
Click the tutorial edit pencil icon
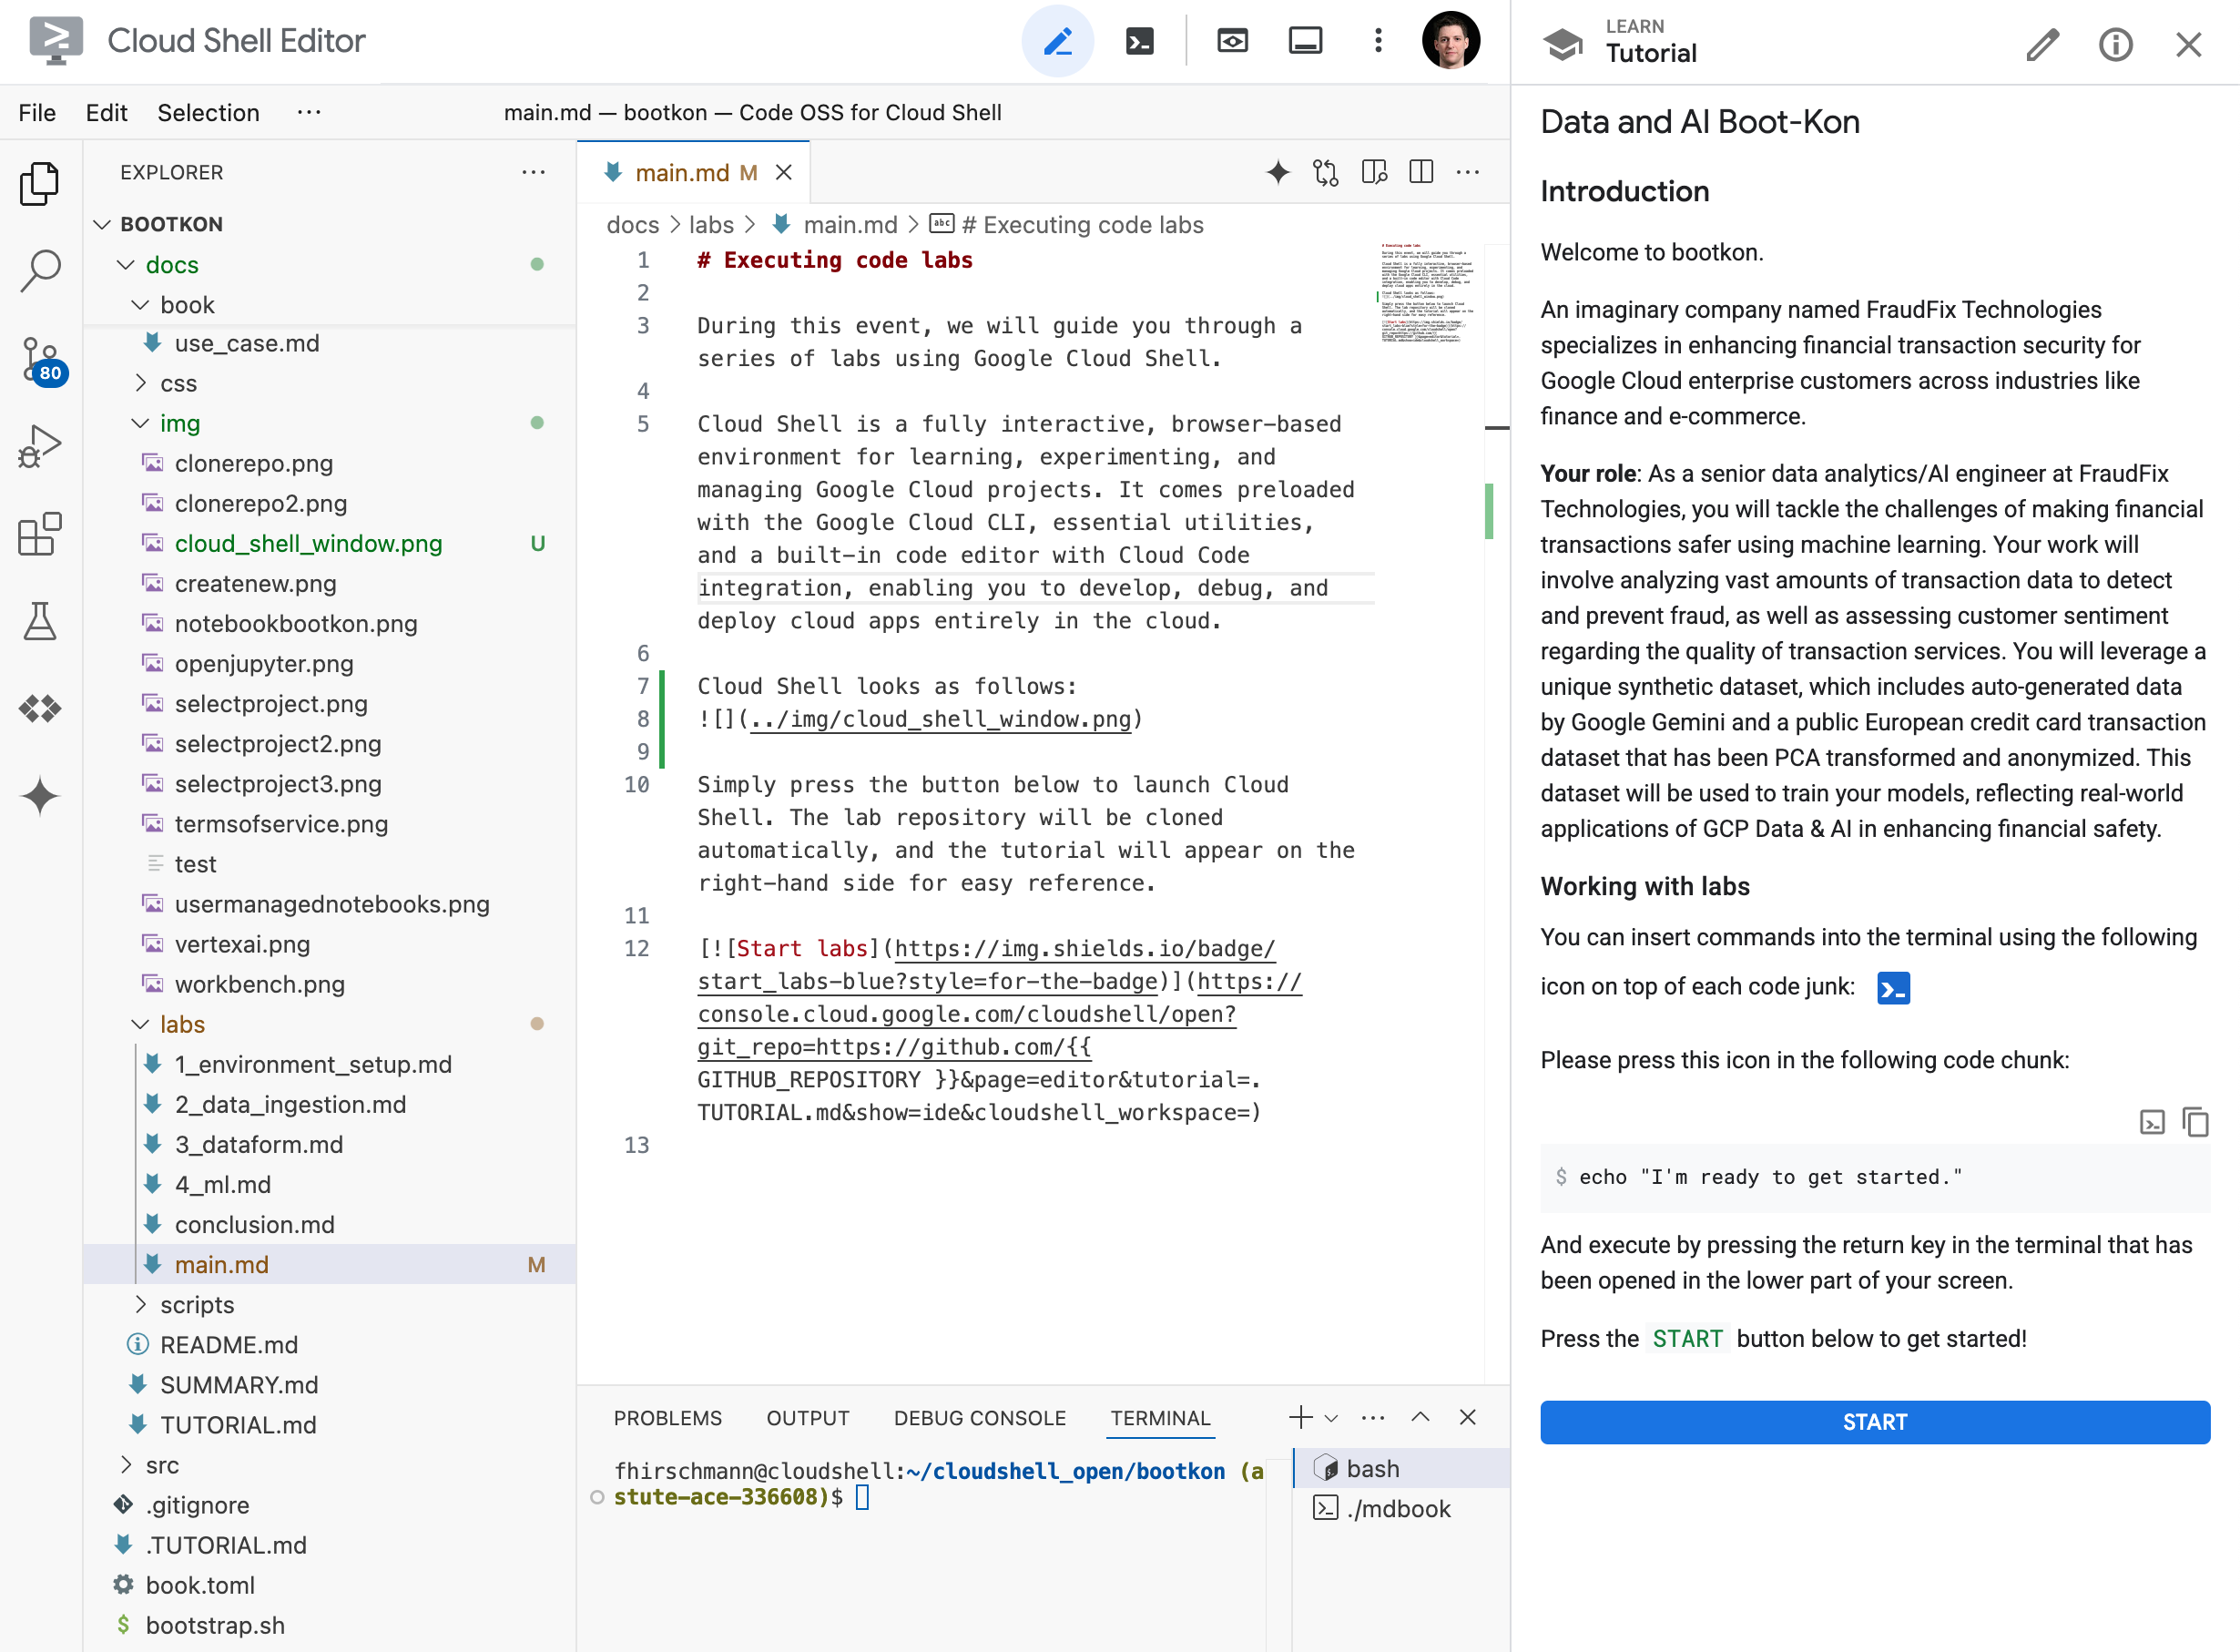pyautogui.click(x=2043, y=45)
